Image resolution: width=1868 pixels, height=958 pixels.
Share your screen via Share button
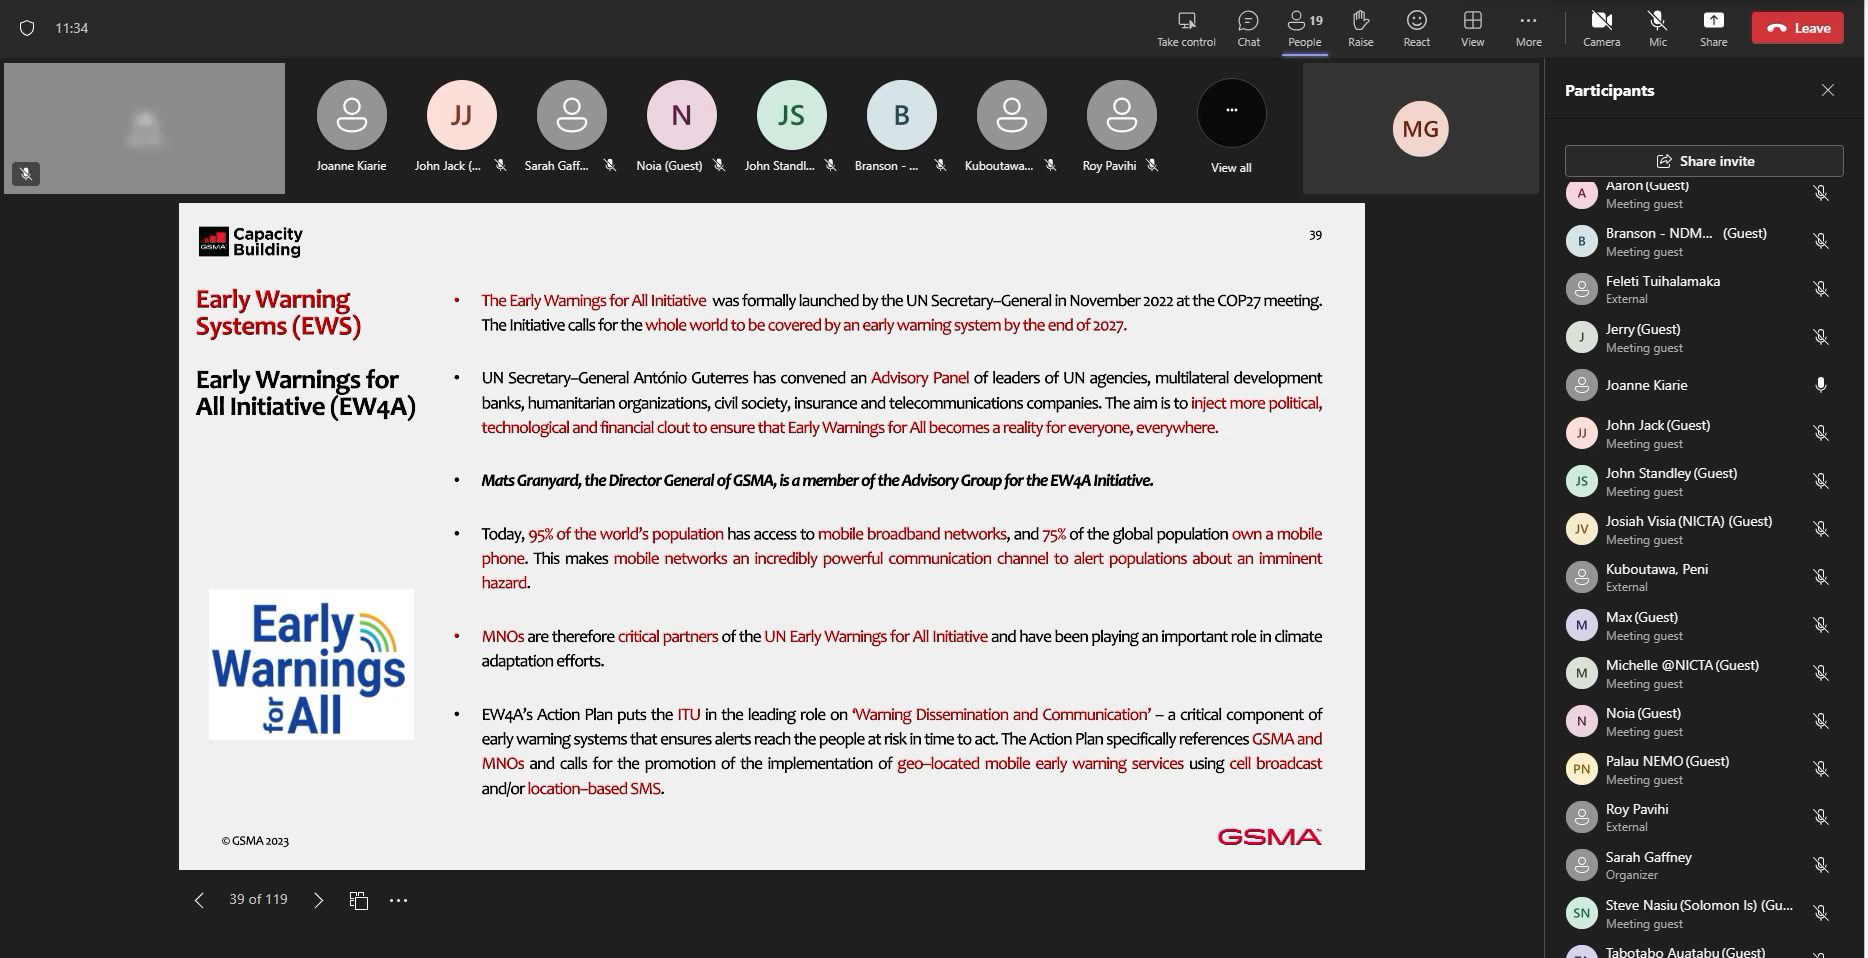(1713, 29)
